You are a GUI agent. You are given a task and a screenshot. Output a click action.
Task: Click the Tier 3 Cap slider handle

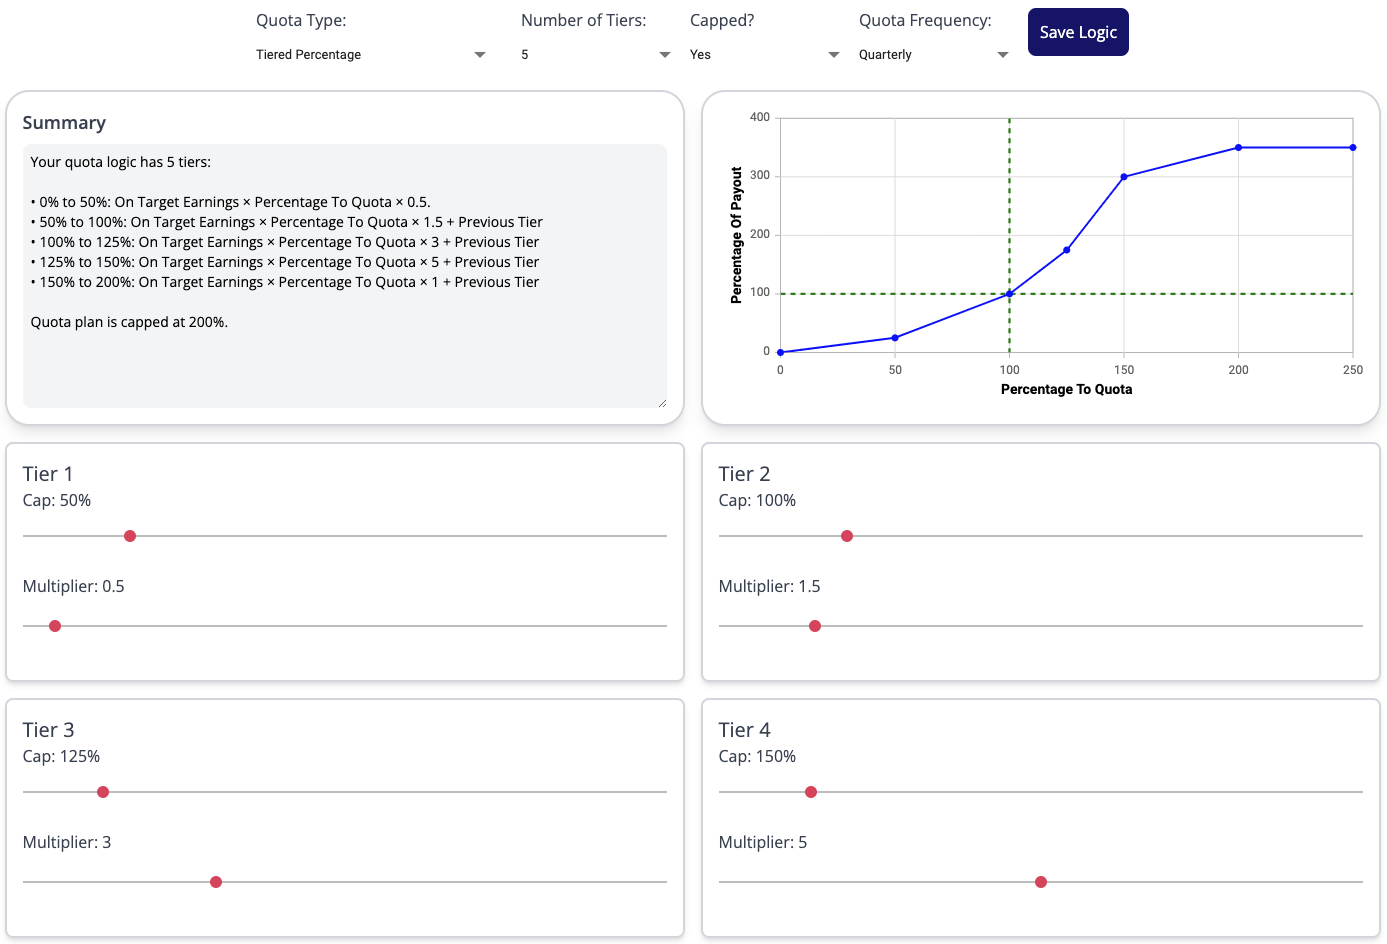pyautogui.click(x=103, y=792)
